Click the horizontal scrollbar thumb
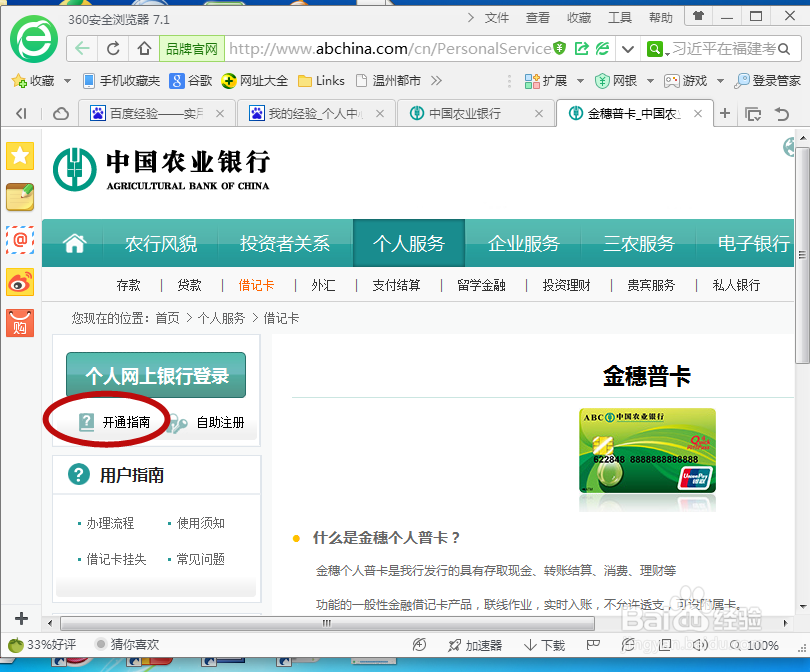 [327, 623]
